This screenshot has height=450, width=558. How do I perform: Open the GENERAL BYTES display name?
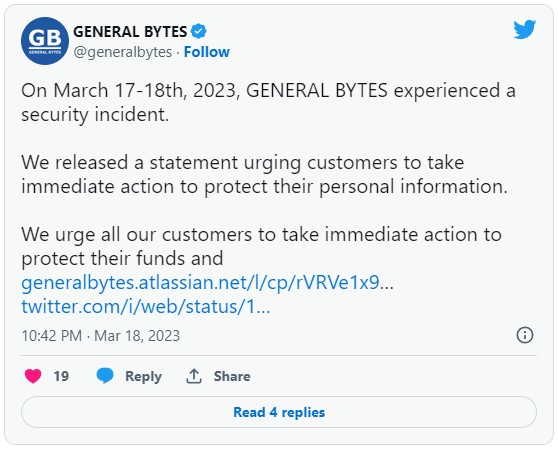(130, 32)
